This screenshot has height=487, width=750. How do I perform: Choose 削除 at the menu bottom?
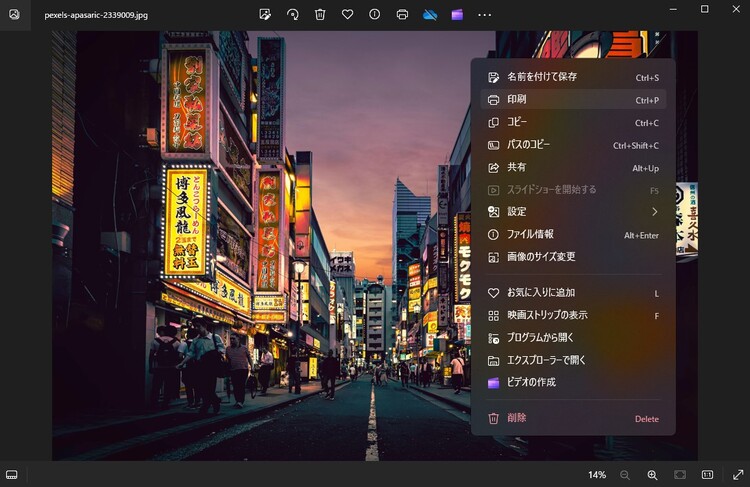click(x=573, y=419)
